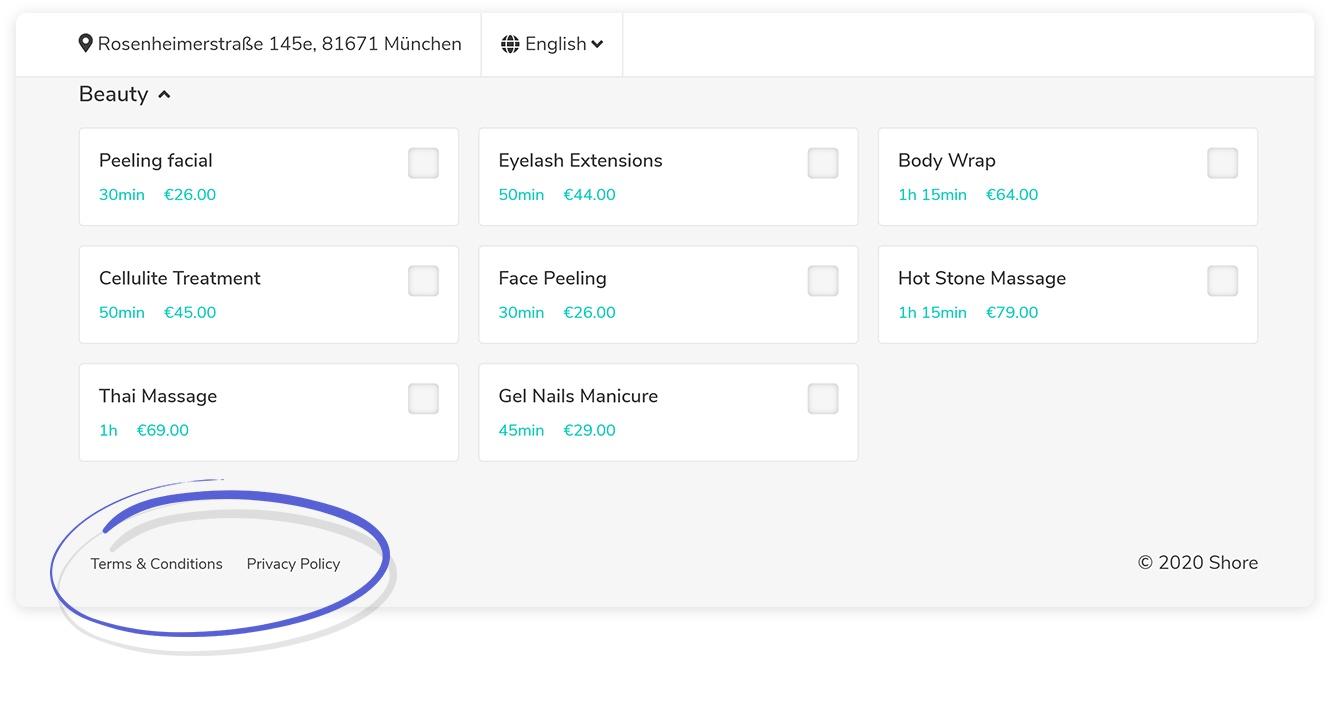Click the Body Wrap service title

946,160
